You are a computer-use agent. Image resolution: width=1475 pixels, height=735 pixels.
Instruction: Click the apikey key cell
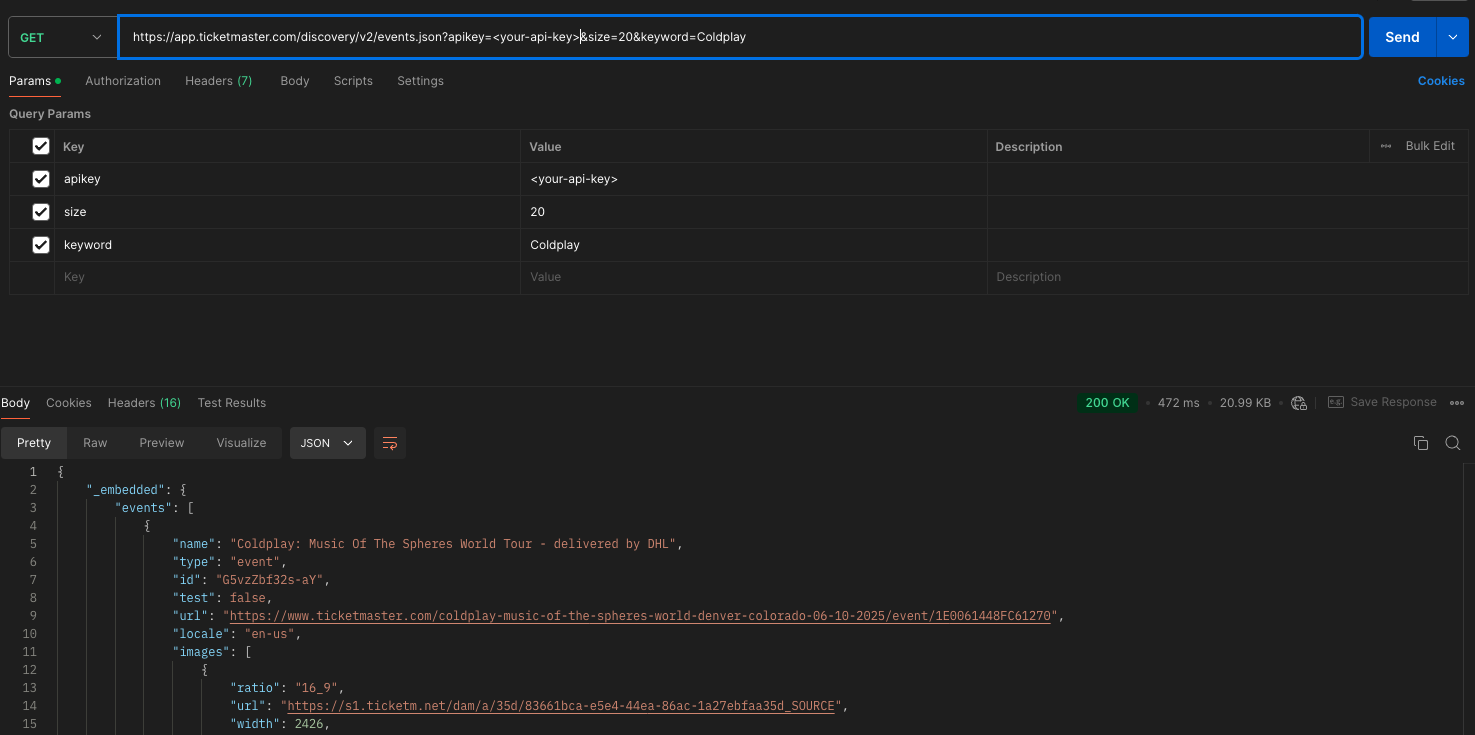coord(287,179)
